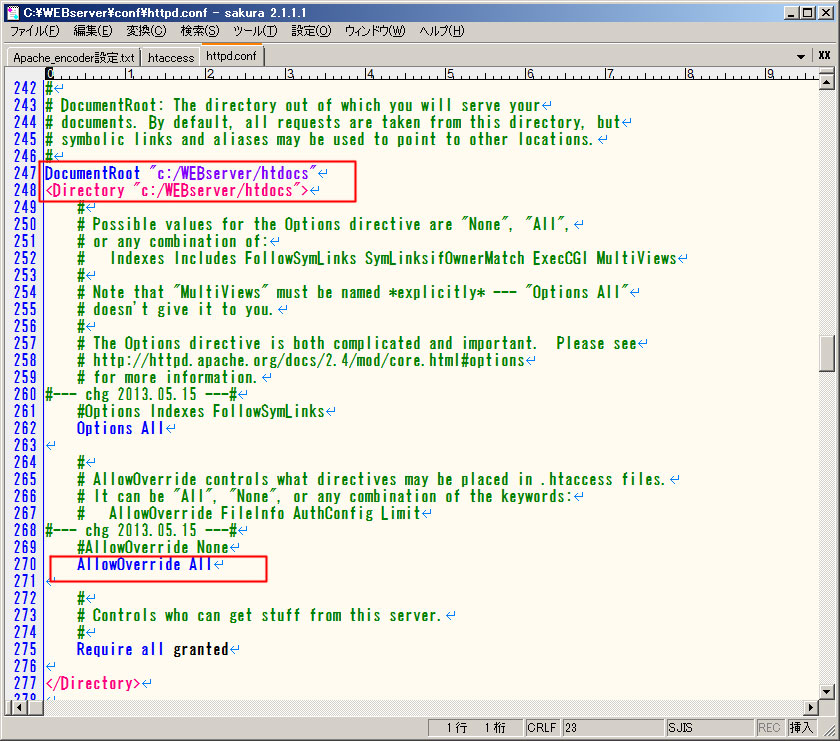
Task: Open the 検索(S) menu
Action: [200, 31]
